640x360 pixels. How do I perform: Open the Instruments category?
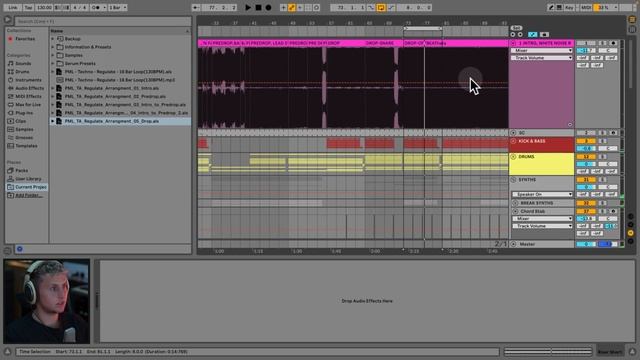(28, 80)
